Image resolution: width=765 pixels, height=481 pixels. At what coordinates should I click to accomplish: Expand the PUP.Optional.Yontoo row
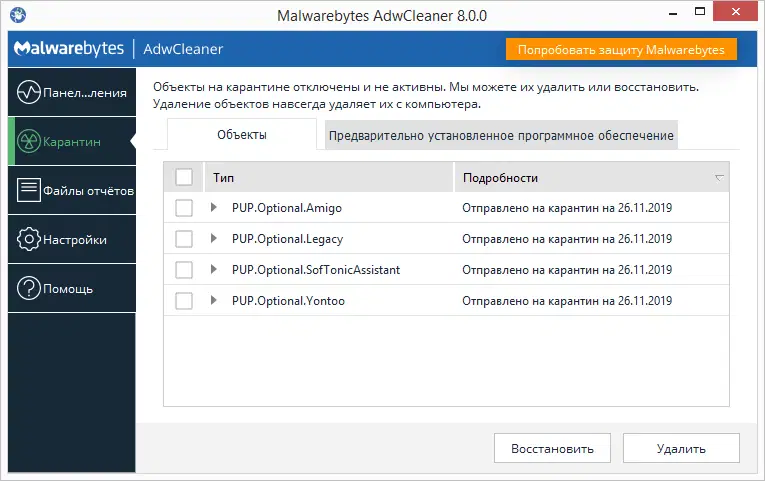click(x=213, y=301)
